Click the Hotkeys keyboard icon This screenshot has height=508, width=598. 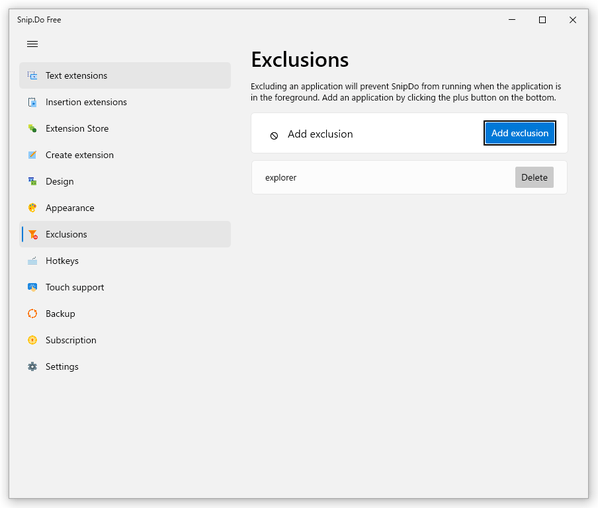pos(32,261)
